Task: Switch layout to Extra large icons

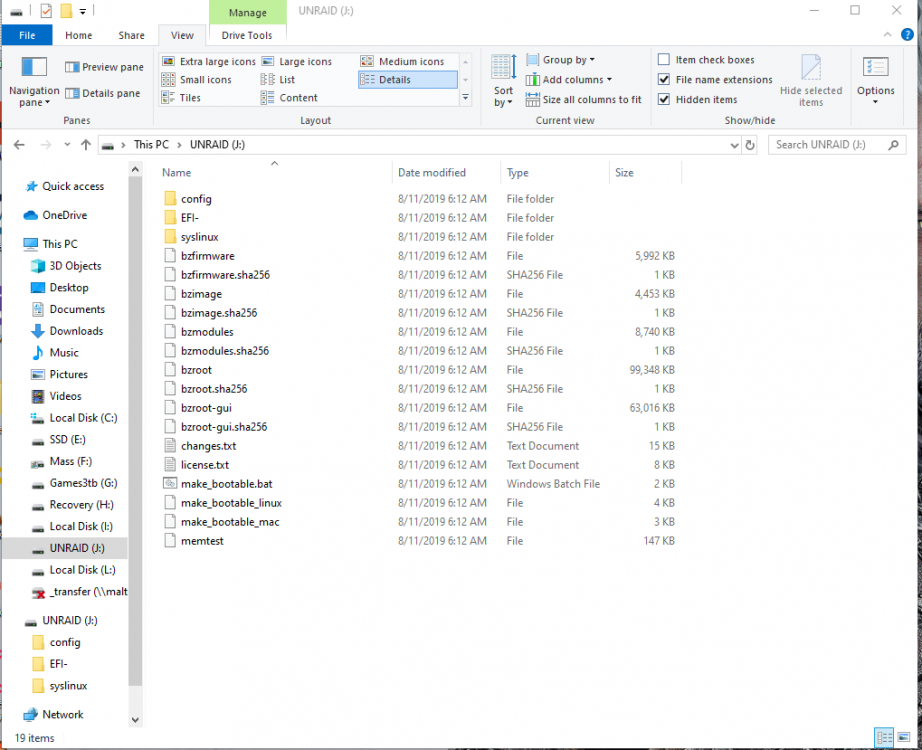Action: coord(209,61)
